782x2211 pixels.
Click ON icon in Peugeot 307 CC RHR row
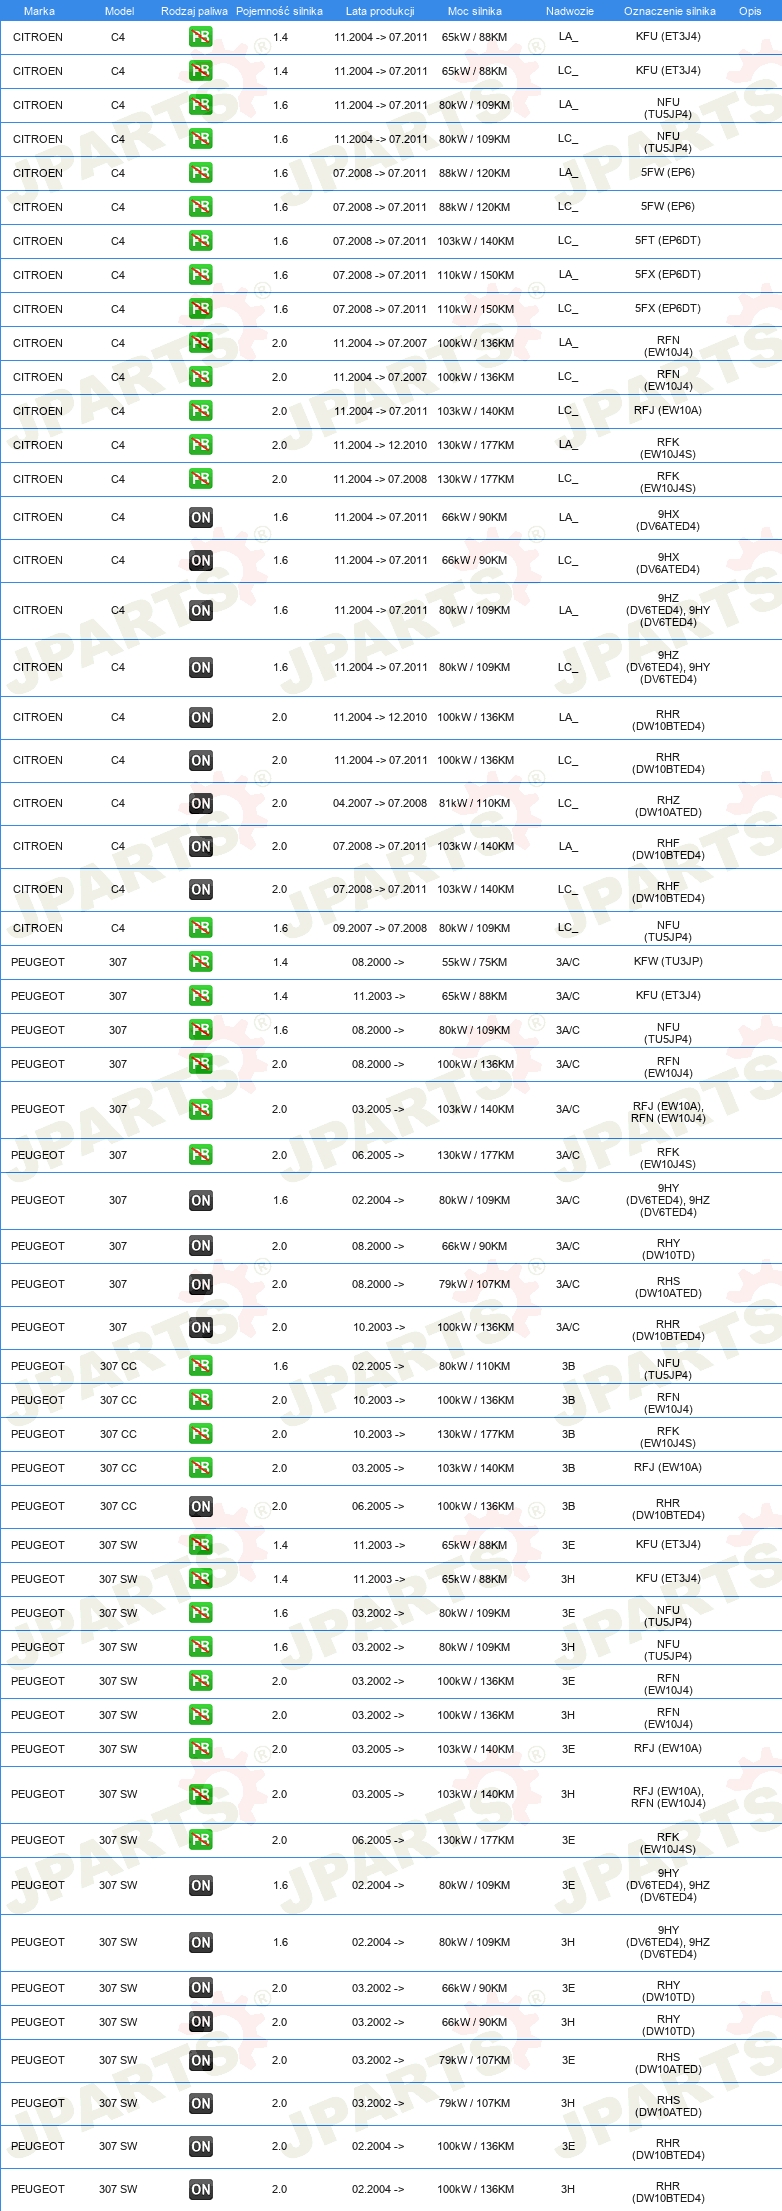pos(200,1507)
